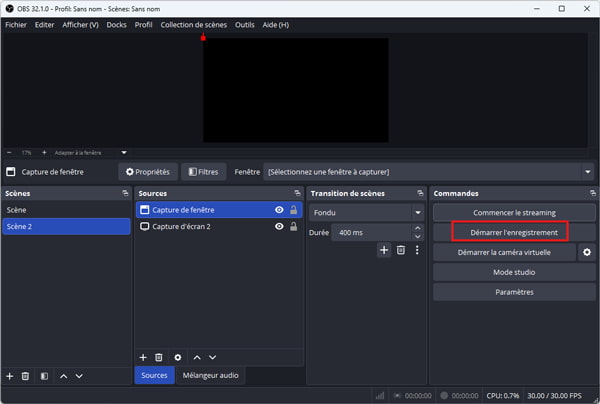Image resolution: width=600 pixels, height=404 pixels.
Task: Open the Fondu transition dropdown
Action: click(417, 213)
